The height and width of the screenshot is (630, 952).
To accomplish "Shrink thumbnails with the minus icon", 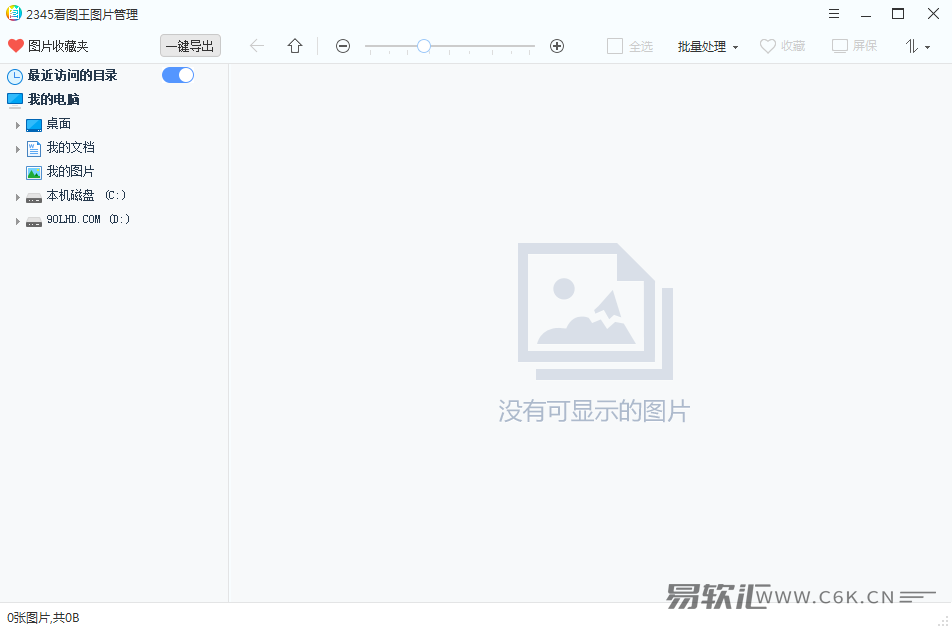I will [x=343, y=46].
